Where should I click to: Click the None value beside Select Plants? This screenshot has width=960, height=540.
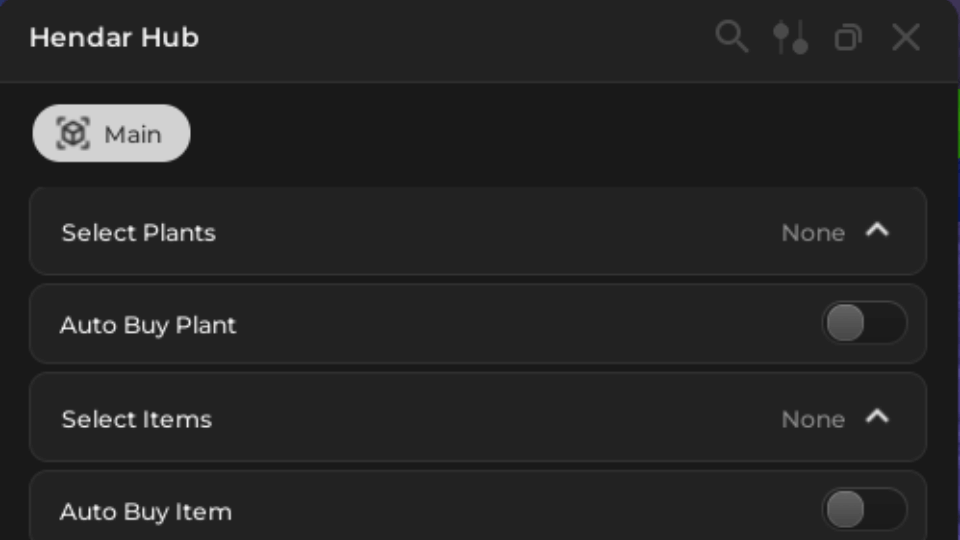813,233
